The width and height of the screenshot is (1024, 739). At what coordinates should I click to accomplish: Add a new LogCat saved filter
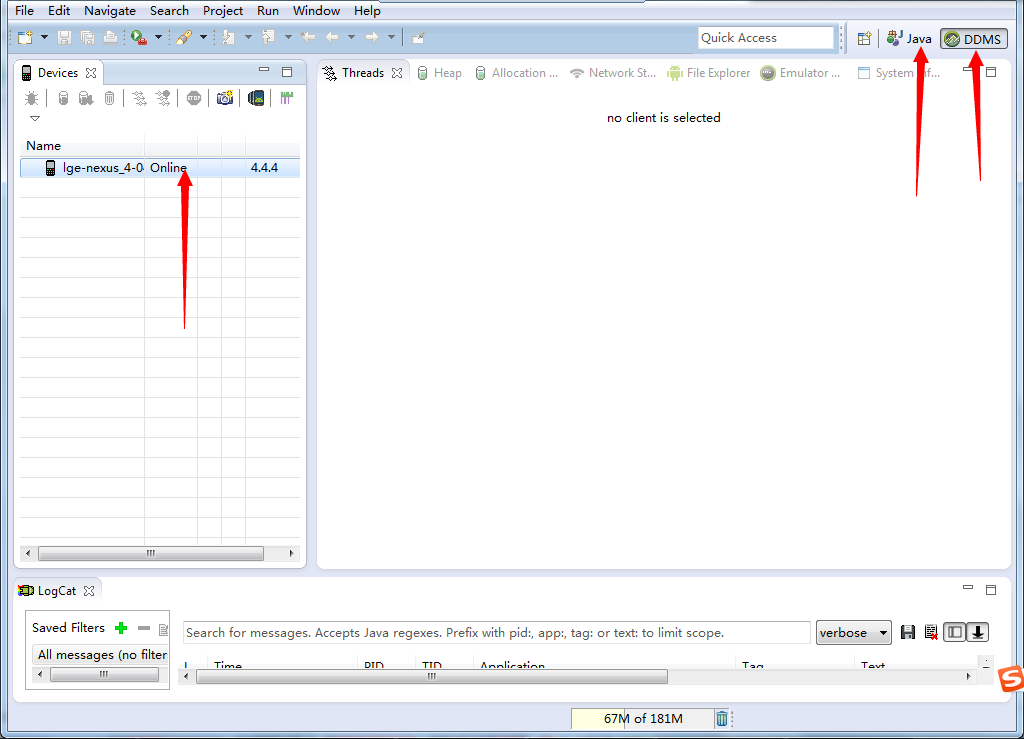(x=121, y=628)
